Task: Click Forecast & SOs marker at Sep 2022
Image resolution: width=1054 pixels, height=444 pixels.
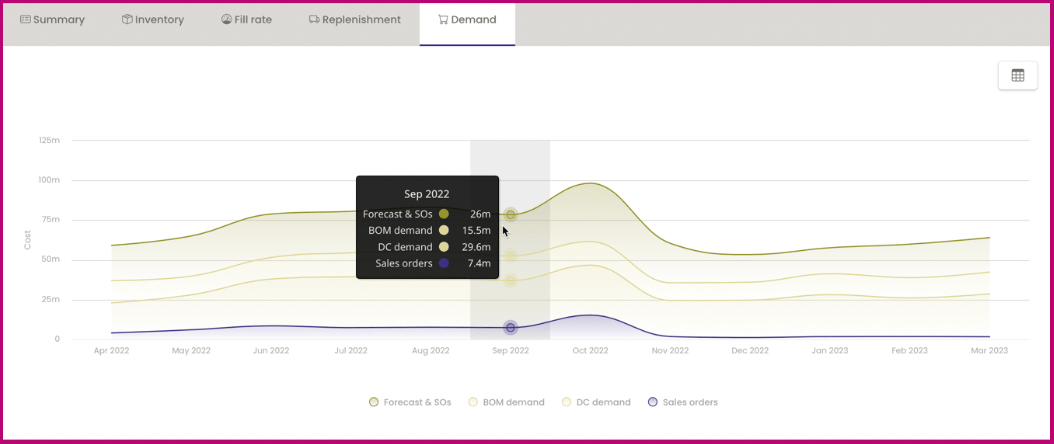Action: click(x=510, y=214)
